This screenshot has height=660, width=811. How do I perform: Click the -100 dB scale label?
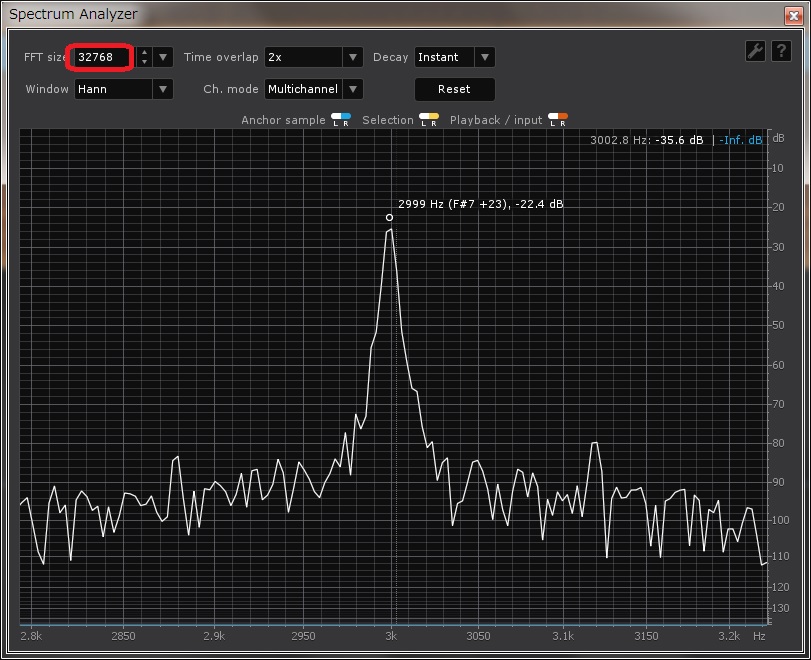tap(778, 520)
